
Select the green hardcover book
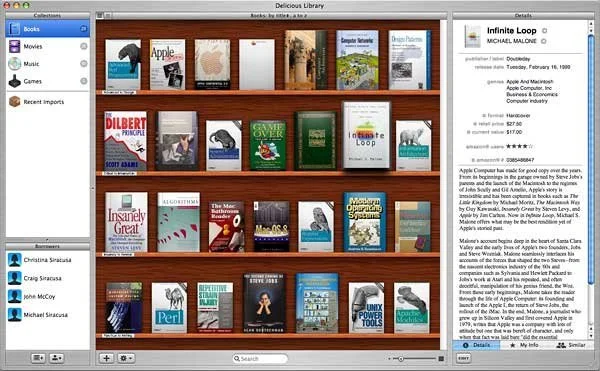coord(316,141)
